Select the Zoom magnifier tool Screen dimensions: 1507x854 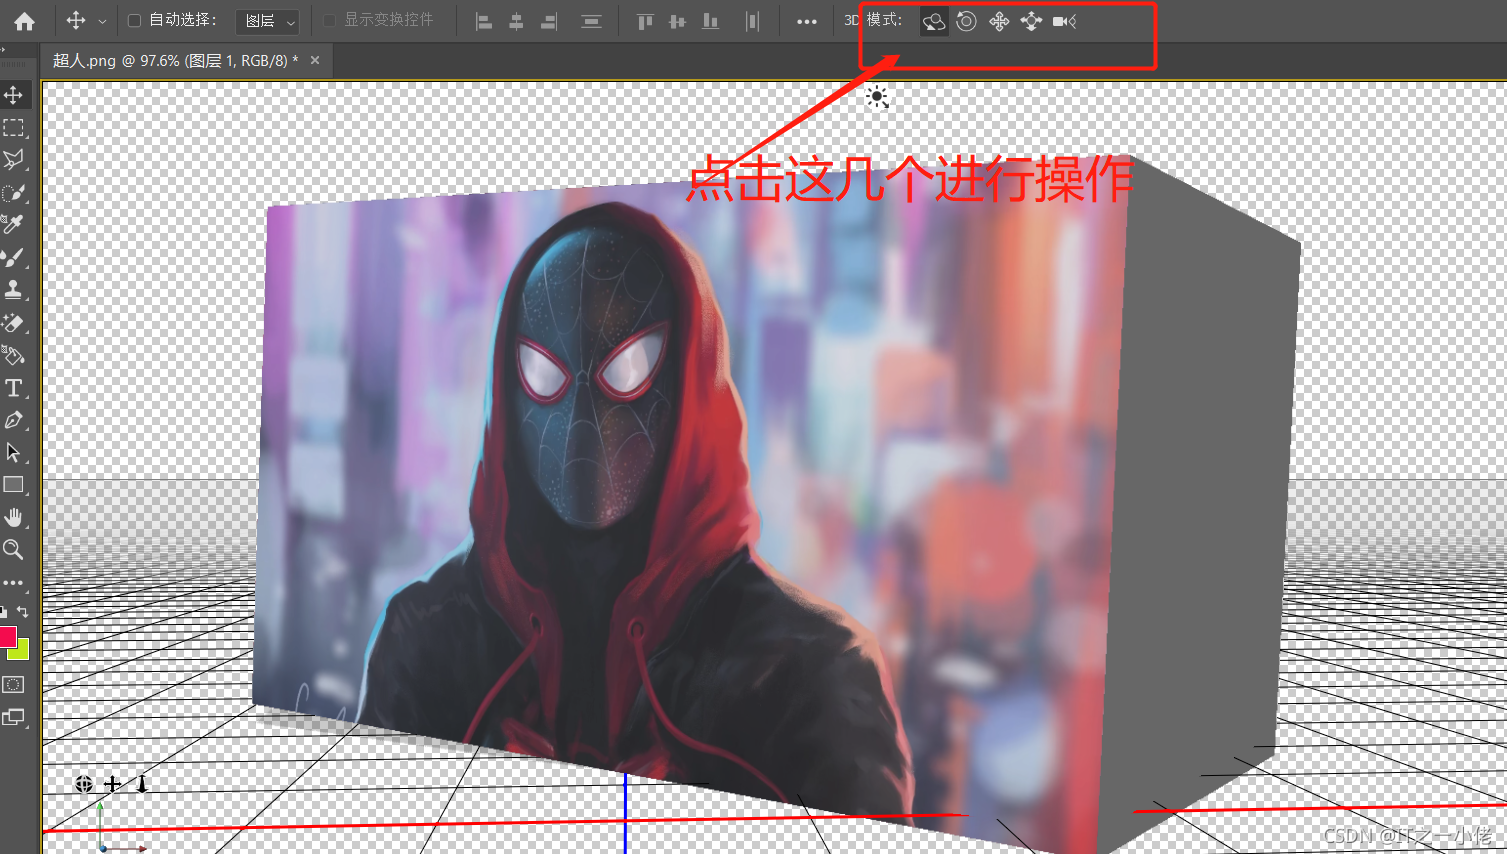click(x=14, y=549)
